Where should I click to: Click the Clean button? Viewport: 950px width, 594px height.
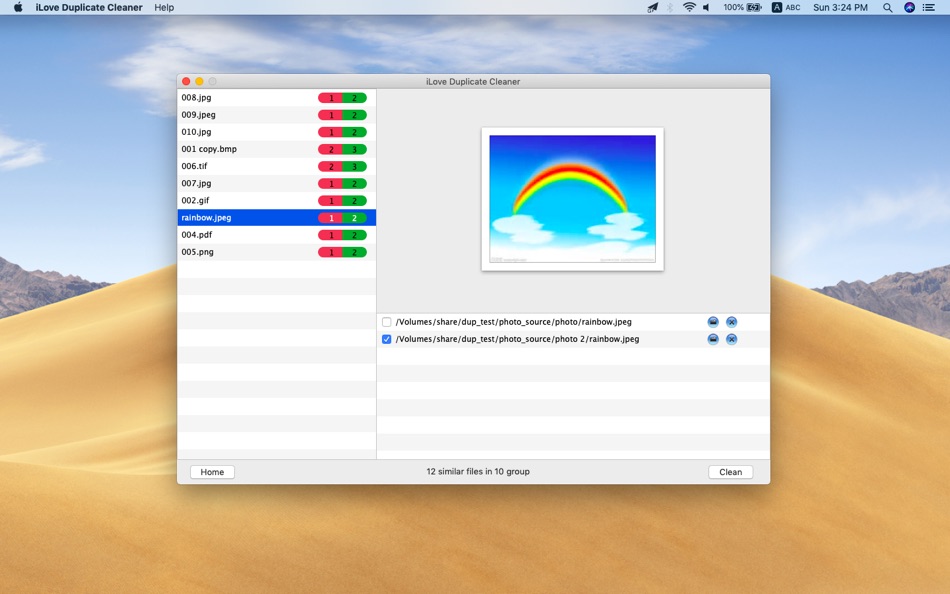point(730,472)
